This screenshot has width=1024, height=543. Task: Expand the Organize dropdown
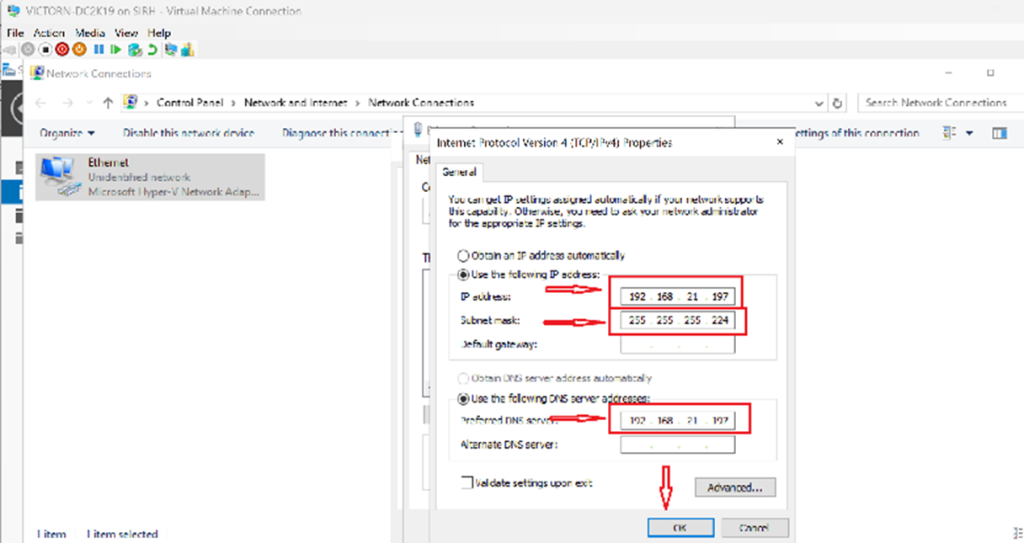(x=68, y=133)
